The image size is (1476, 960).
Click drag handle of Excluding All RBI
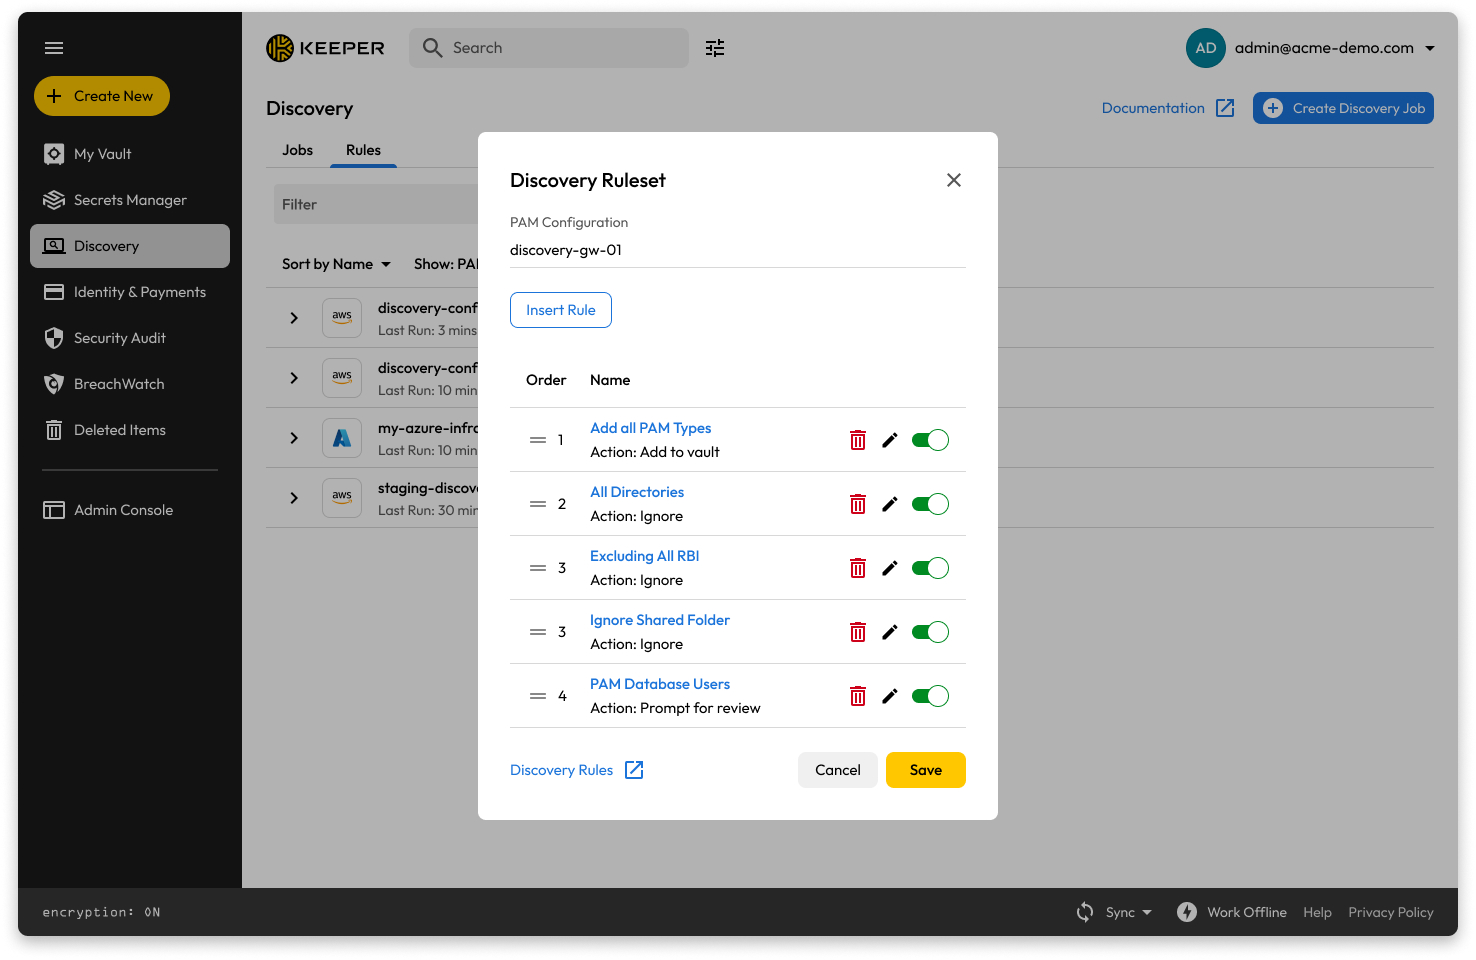pos(538,568)
